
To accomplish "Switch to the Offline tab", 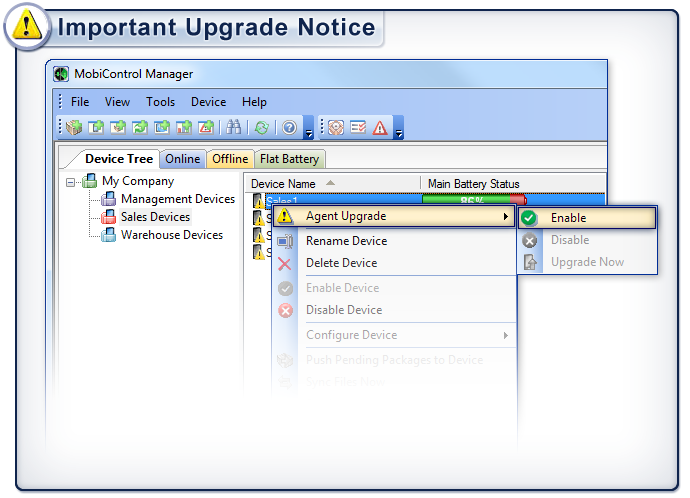I will pyautogui.click(x=230, y=159).
